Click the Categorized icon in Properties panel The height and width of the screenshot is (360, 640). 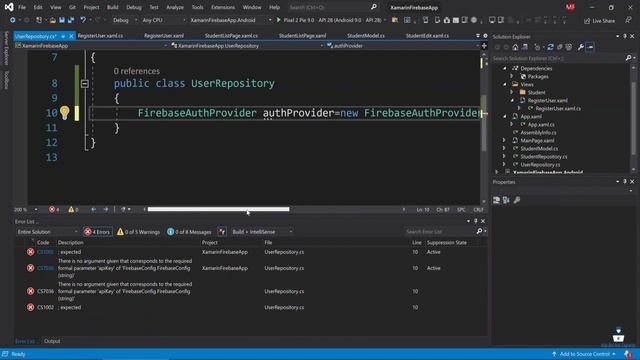click(496, 200)
